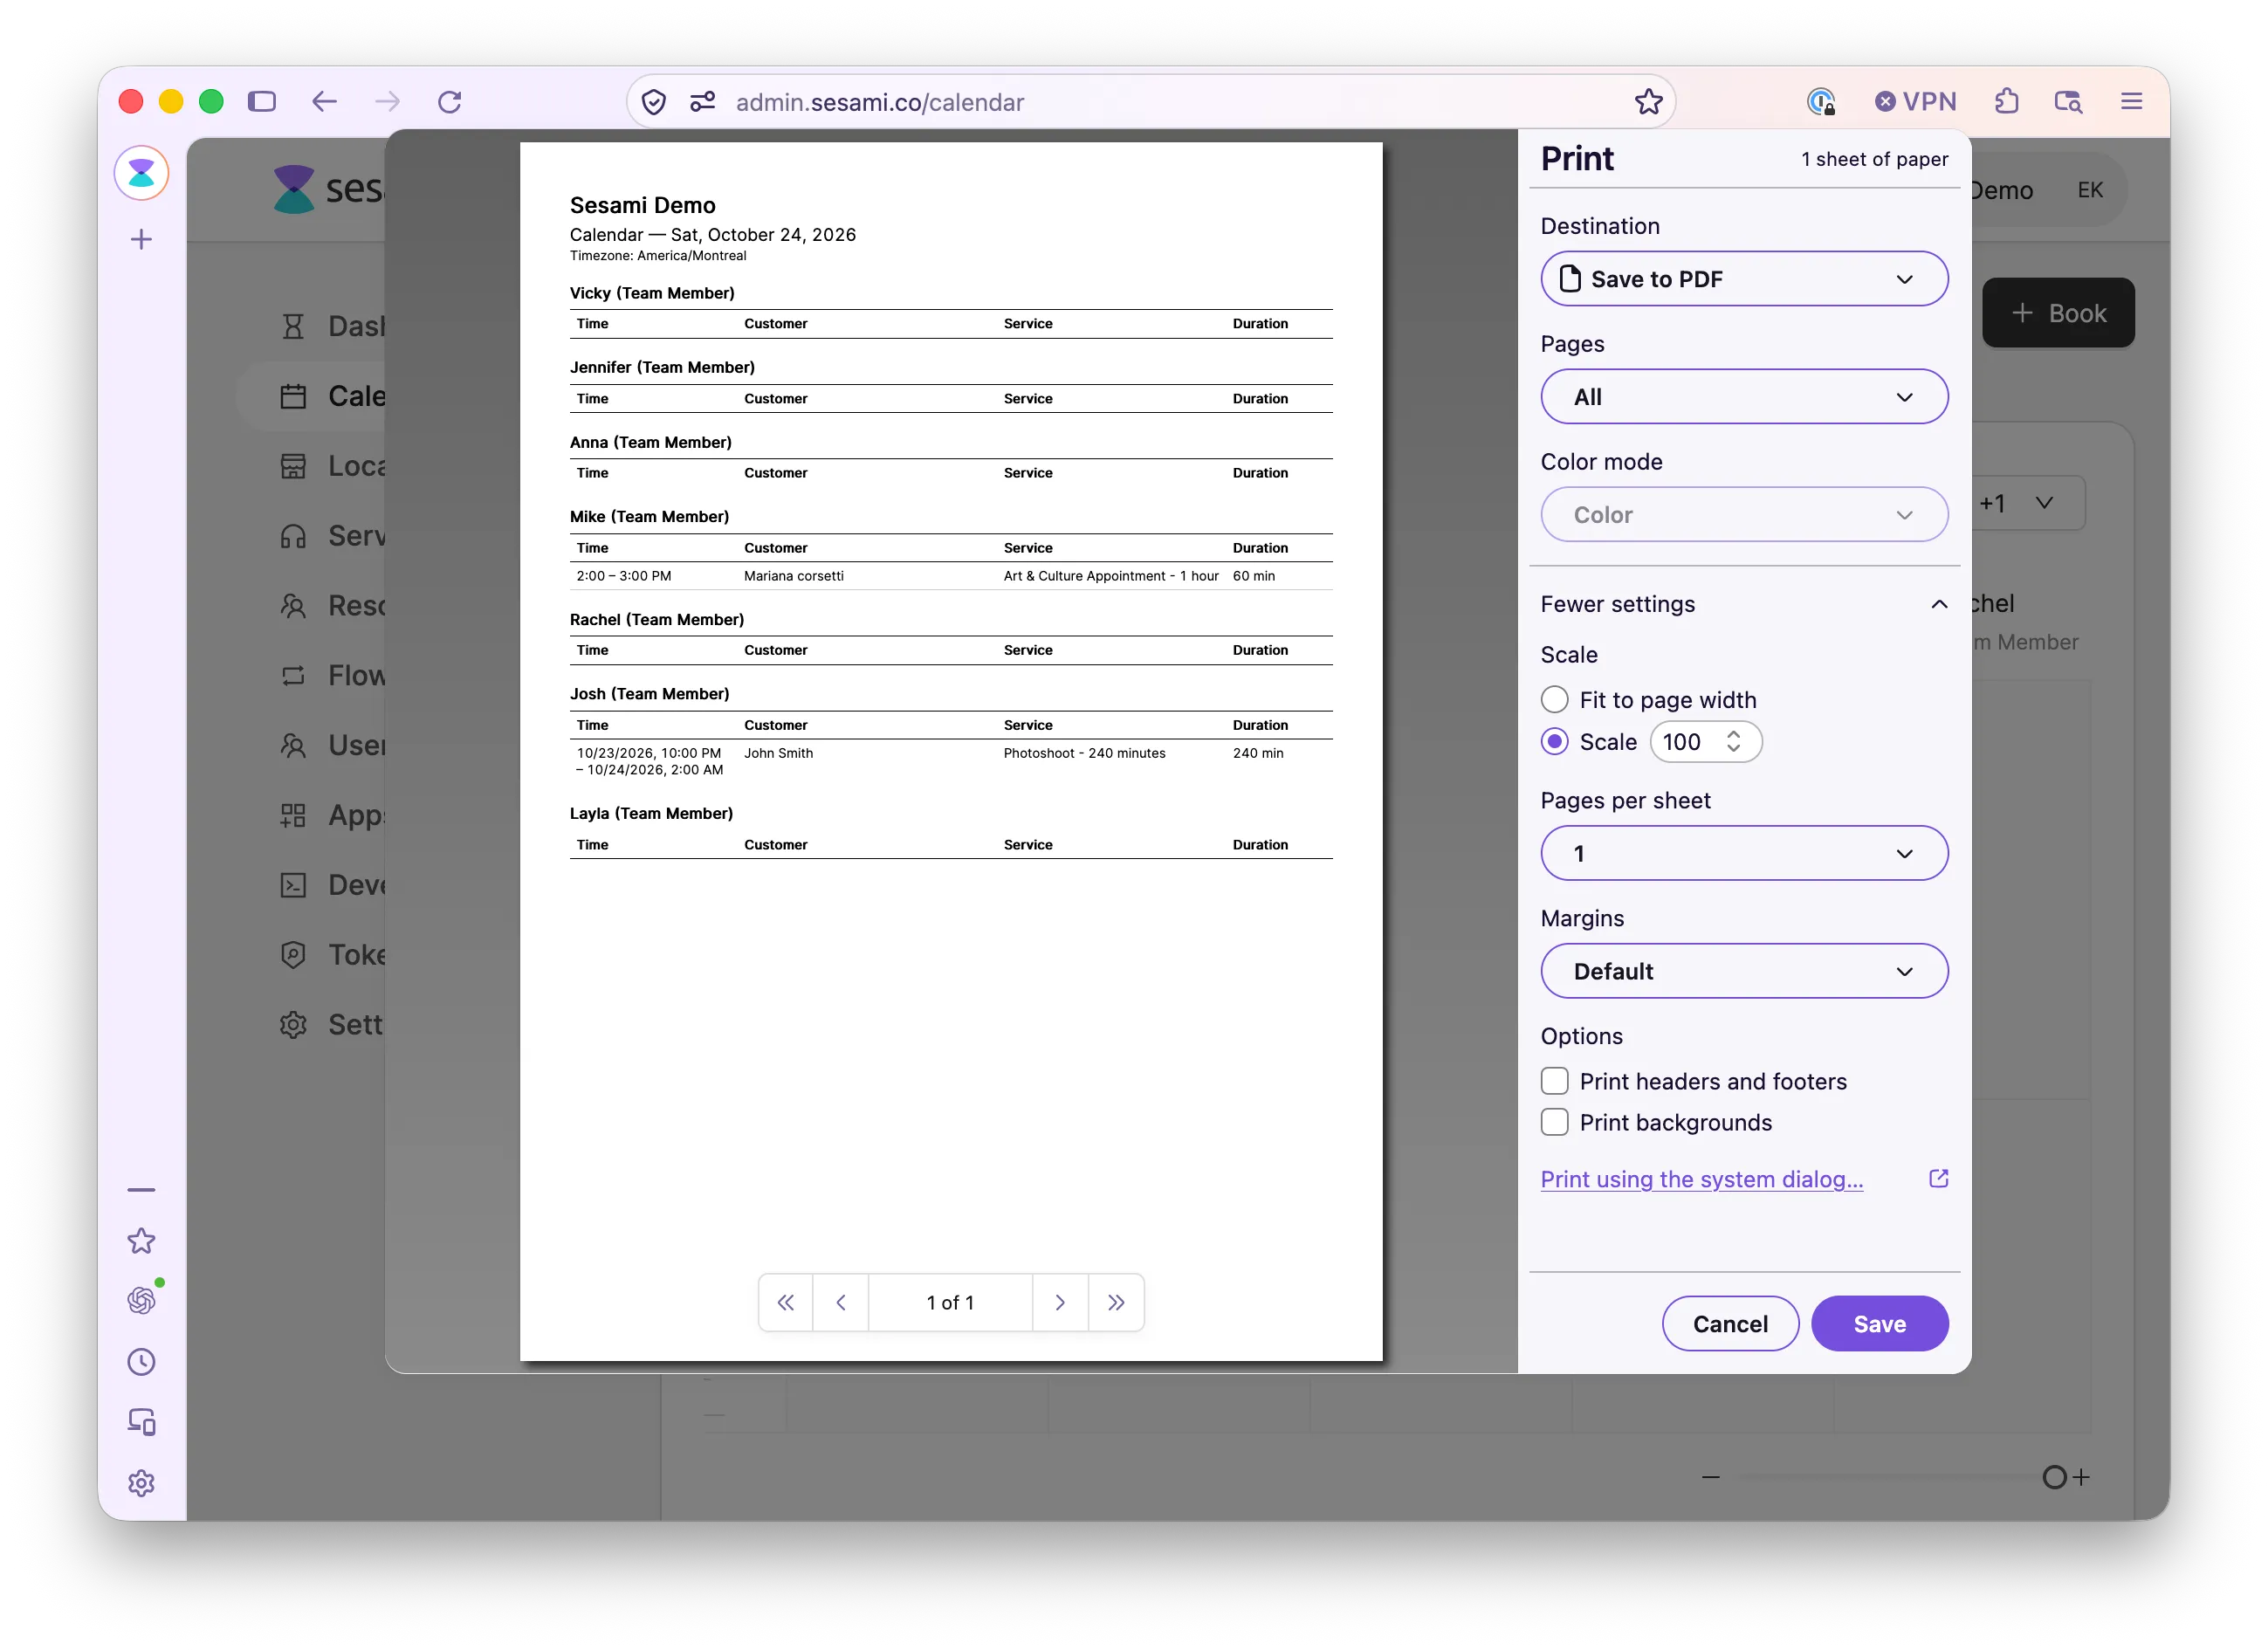Enable Print headers and footers

[1554, 1081]
